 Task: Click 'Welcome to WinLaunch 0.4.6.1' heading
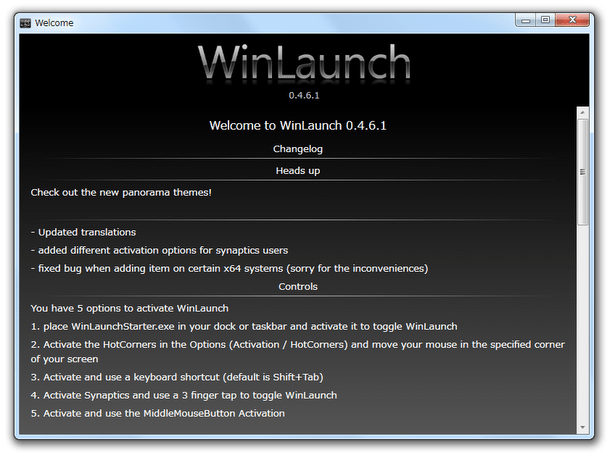(298, 126)
